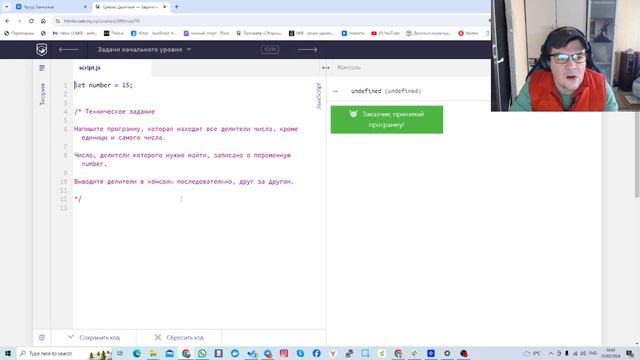Image resolution: width=640 pixels, height=360 pixels.
Task: Click the panel resize arrows icon beside Консоль
Action: pos(325,68)
